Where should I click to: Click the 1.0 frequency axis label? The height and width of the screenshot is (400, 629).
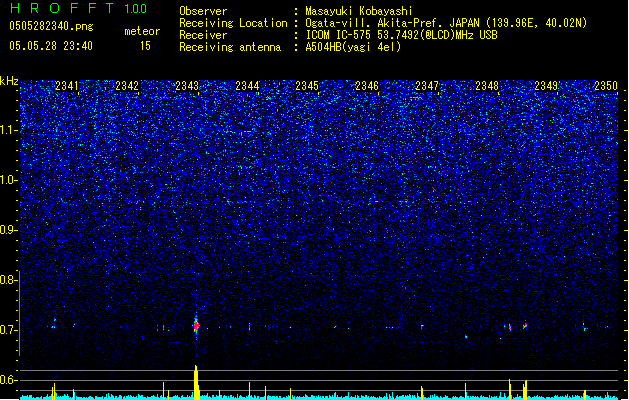pos(8,180)
